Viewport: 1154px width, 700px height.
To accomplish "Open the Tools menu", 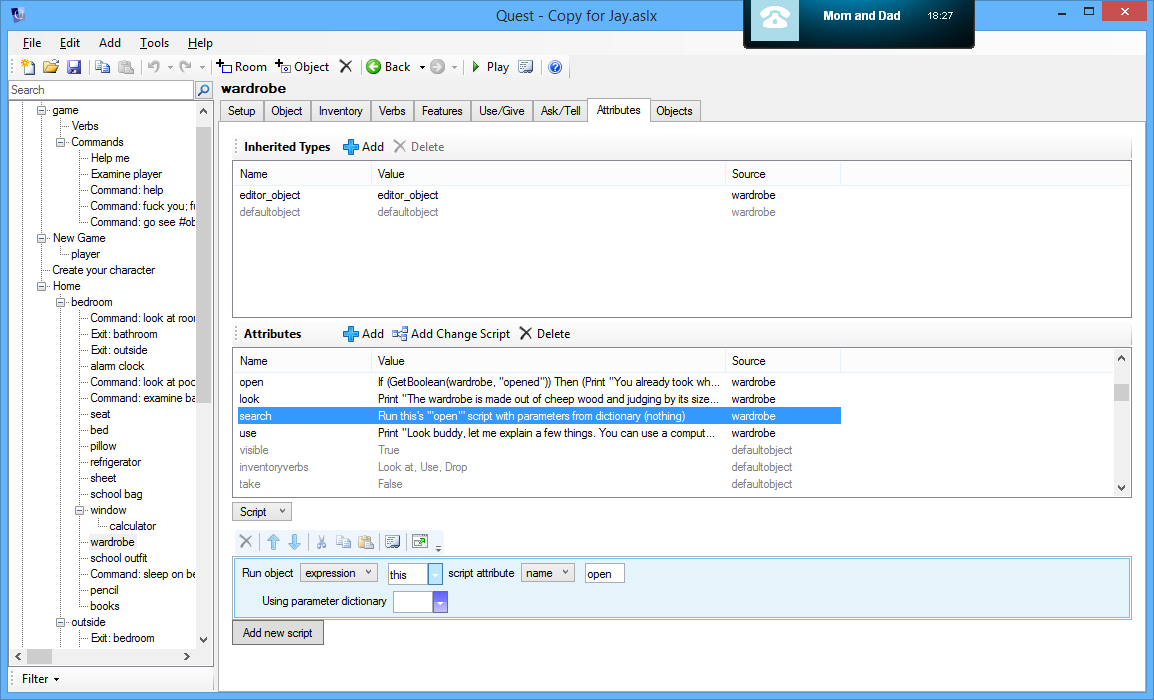I will (x=154, y=43).
